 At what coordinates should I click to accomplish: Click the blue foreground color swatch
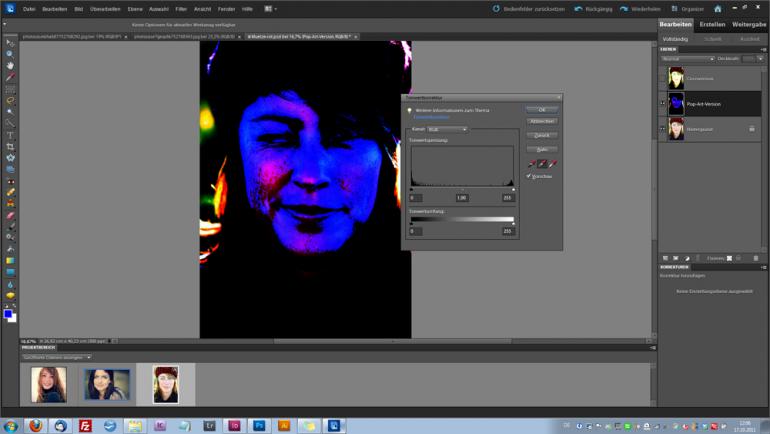[7, 314]
